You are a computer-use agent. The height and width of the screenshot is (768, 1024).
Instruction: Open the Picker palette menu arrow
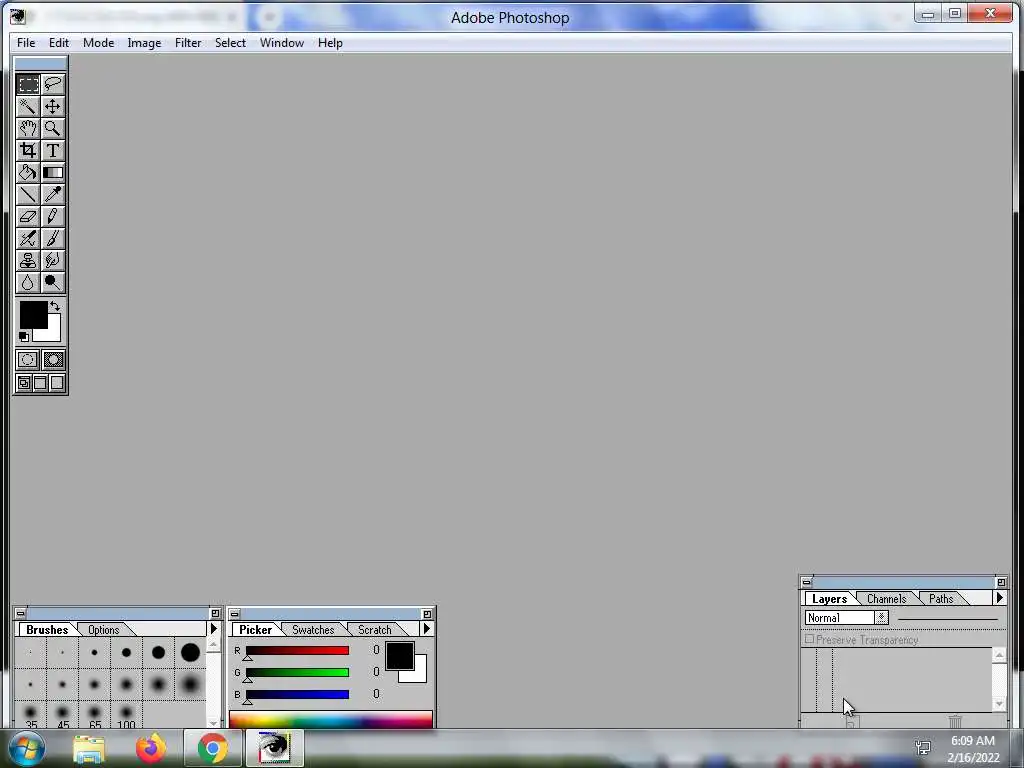click(426, 629)
